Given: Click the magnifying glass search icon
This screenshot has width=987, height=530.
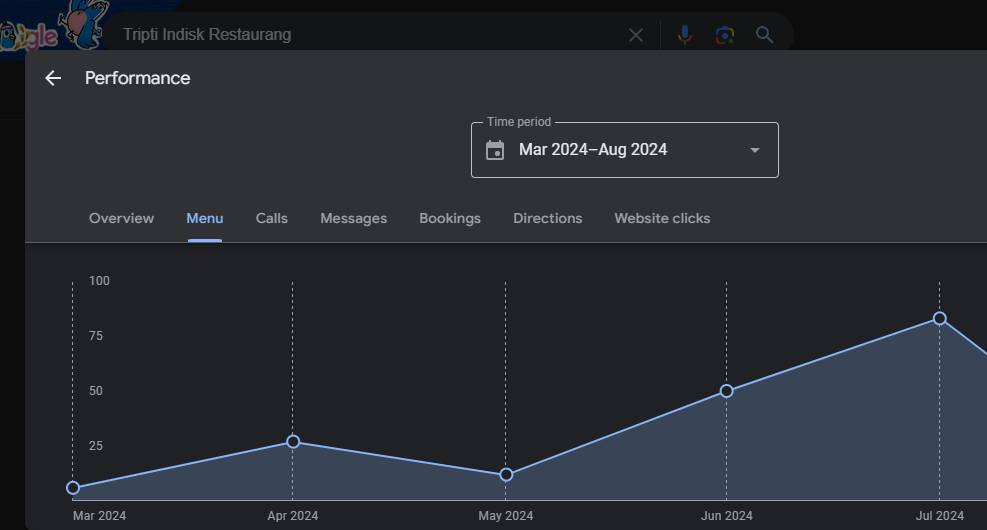Looking at the screenshot, I should [765, 35].
